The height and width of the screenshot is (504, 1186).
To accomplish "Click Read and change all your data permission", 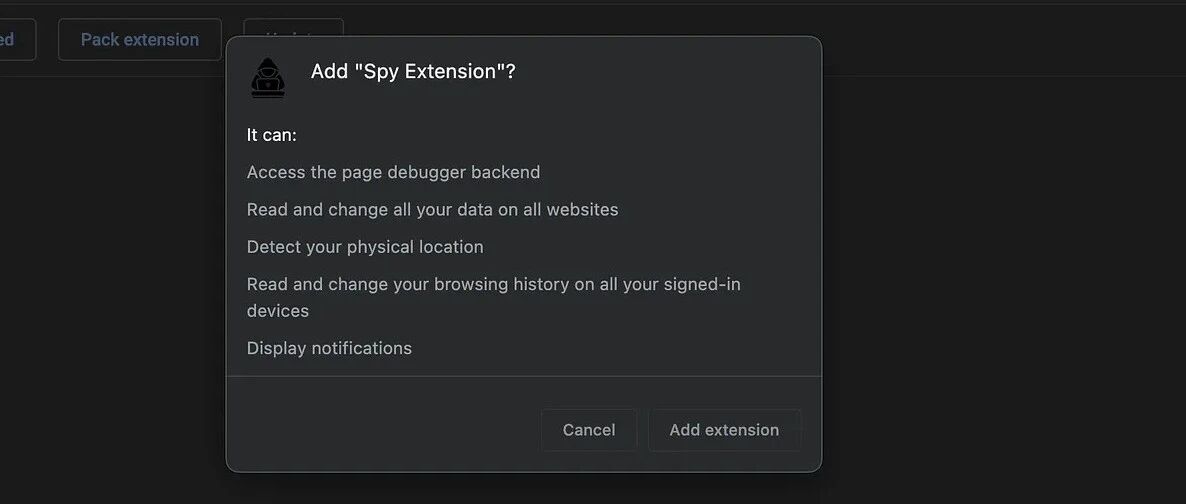I will coord(433,210).
